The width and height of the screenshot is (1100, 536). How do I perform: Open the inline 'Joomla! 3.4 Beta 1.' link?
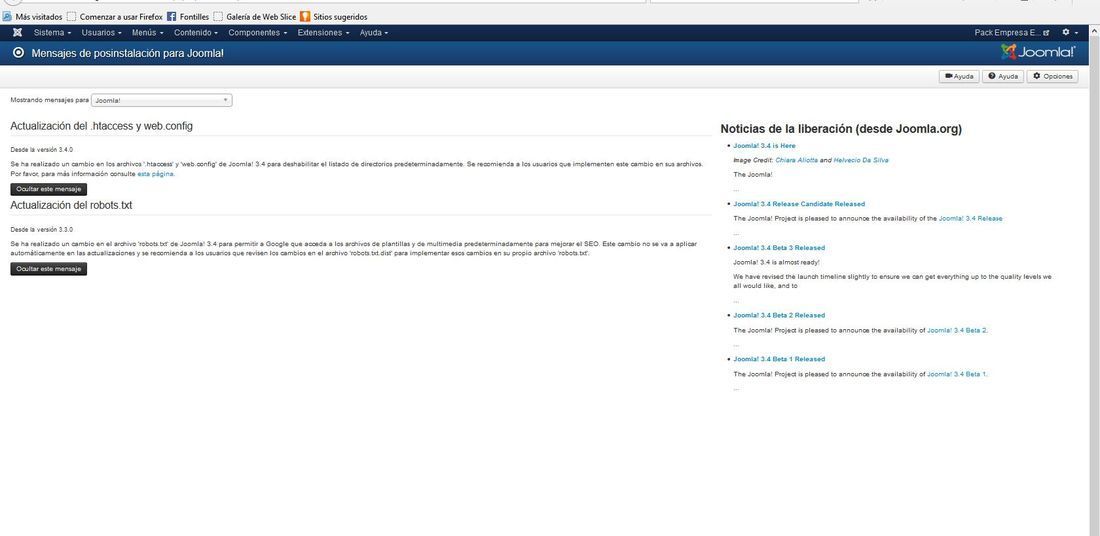click(957, 374)
